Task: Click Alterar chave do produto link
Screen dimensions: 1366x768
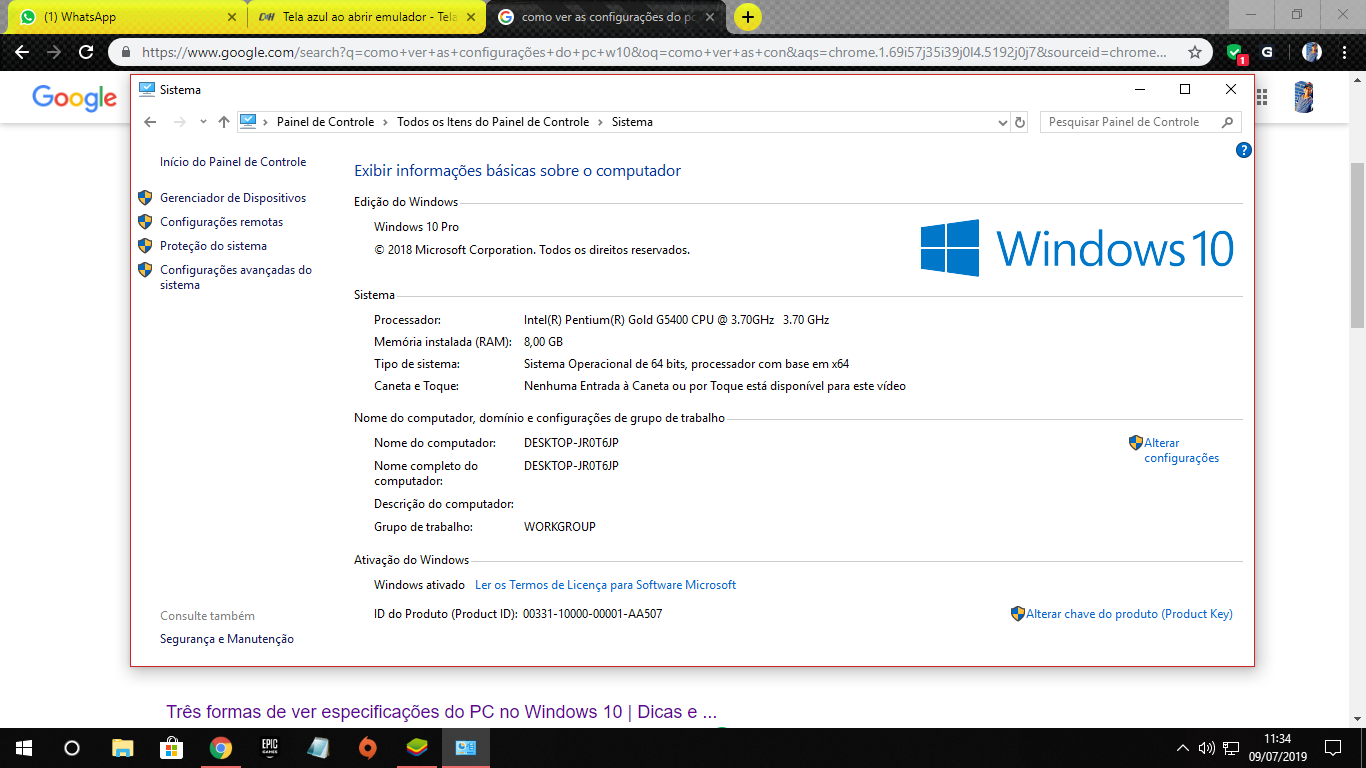Action: 1129,614
